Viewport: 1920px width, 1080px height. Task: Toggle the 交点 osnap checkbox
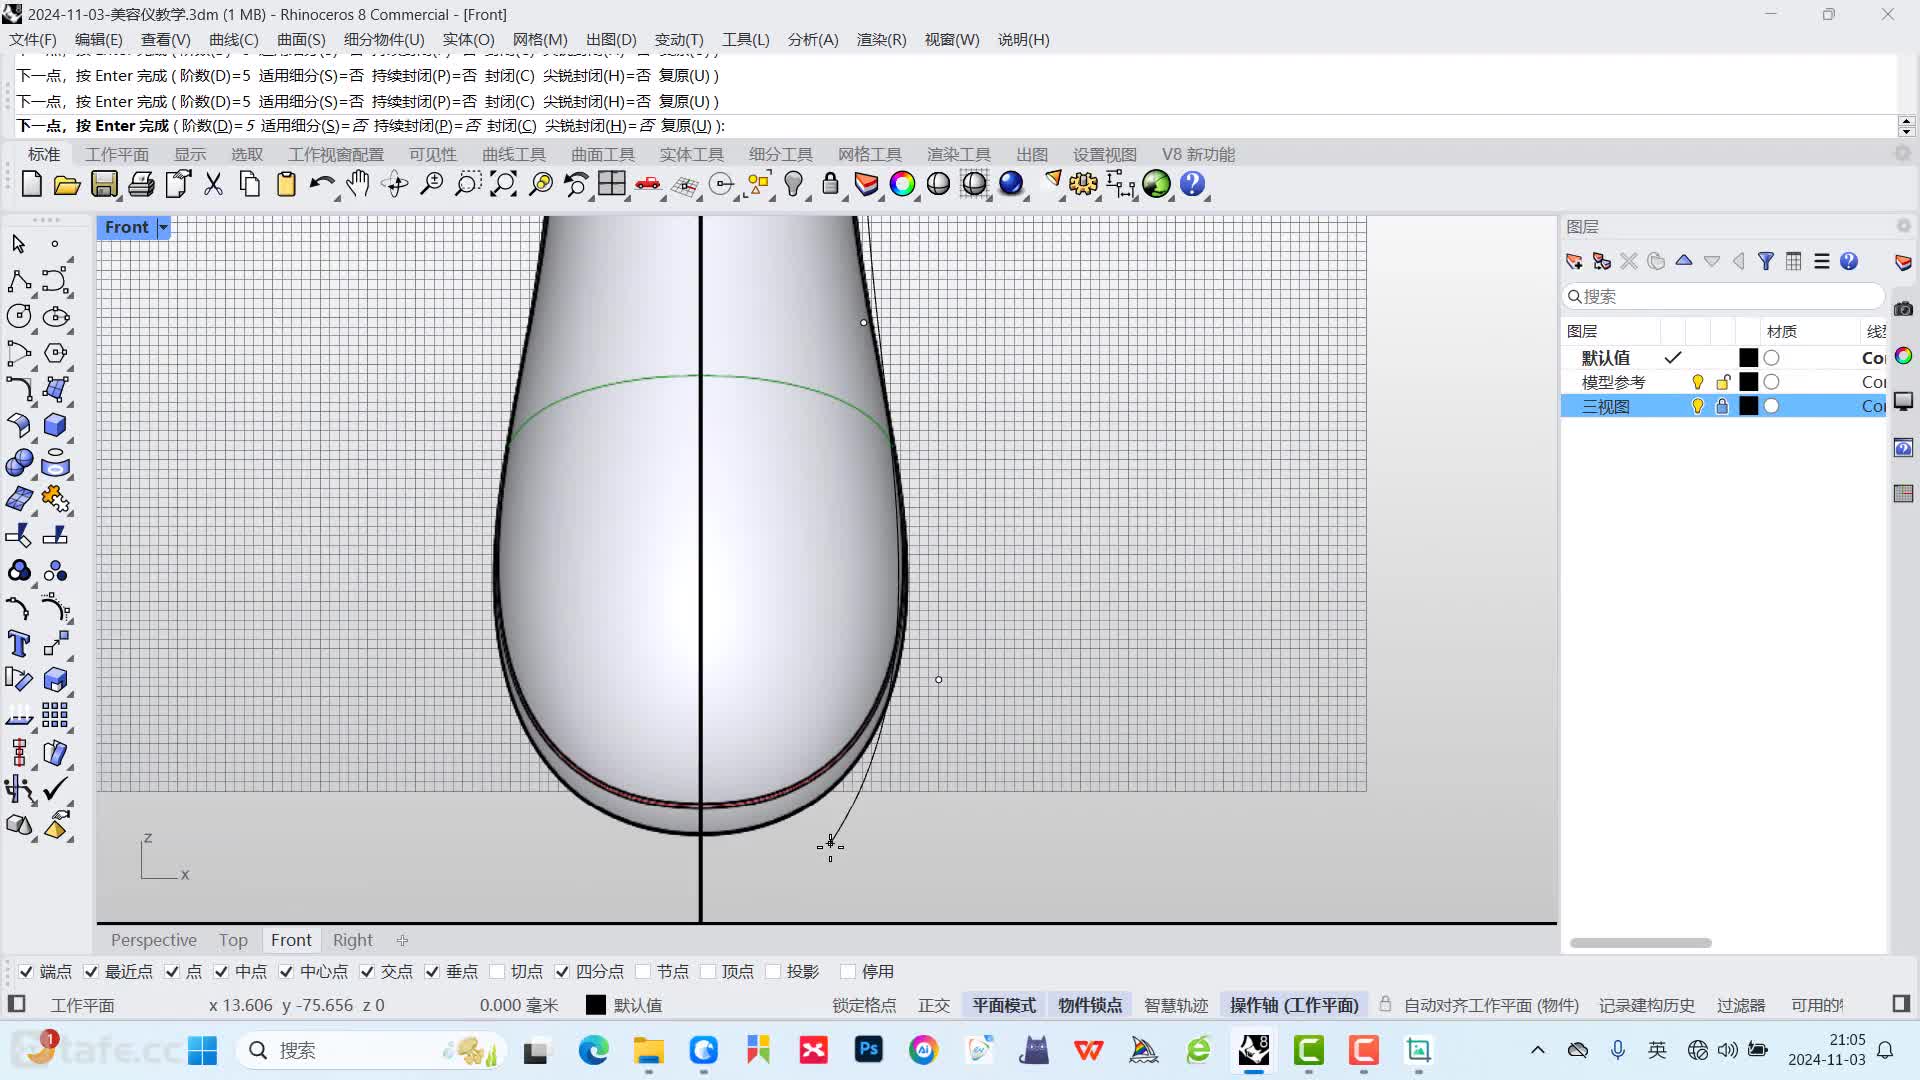click(x=367, y=971)
